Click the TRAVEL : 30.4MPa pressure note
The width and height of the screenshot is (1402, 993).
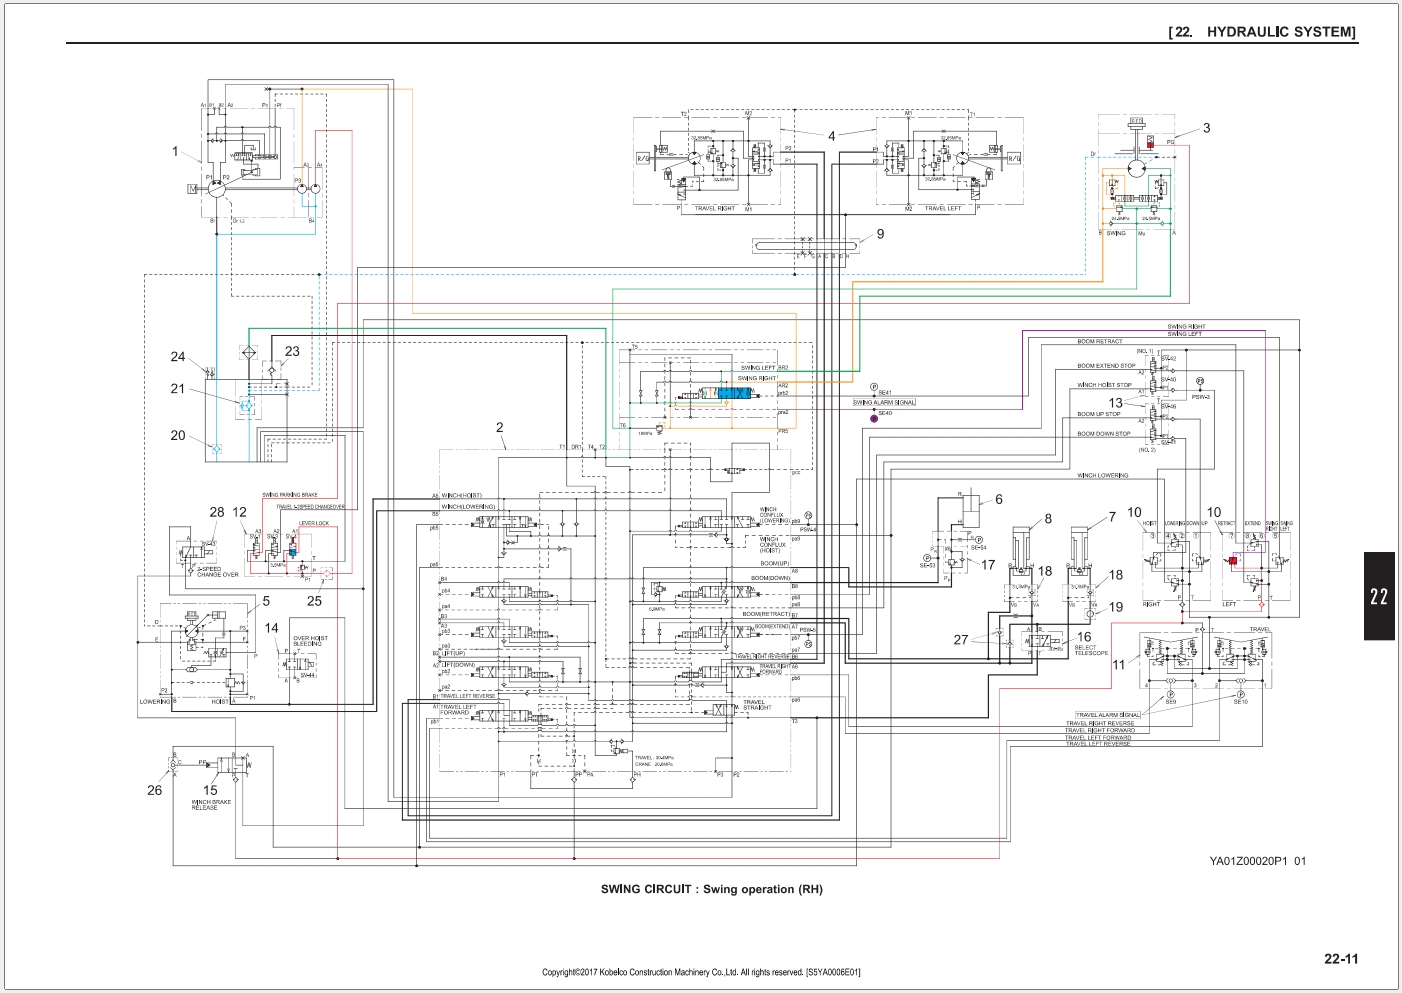point(654,758)
